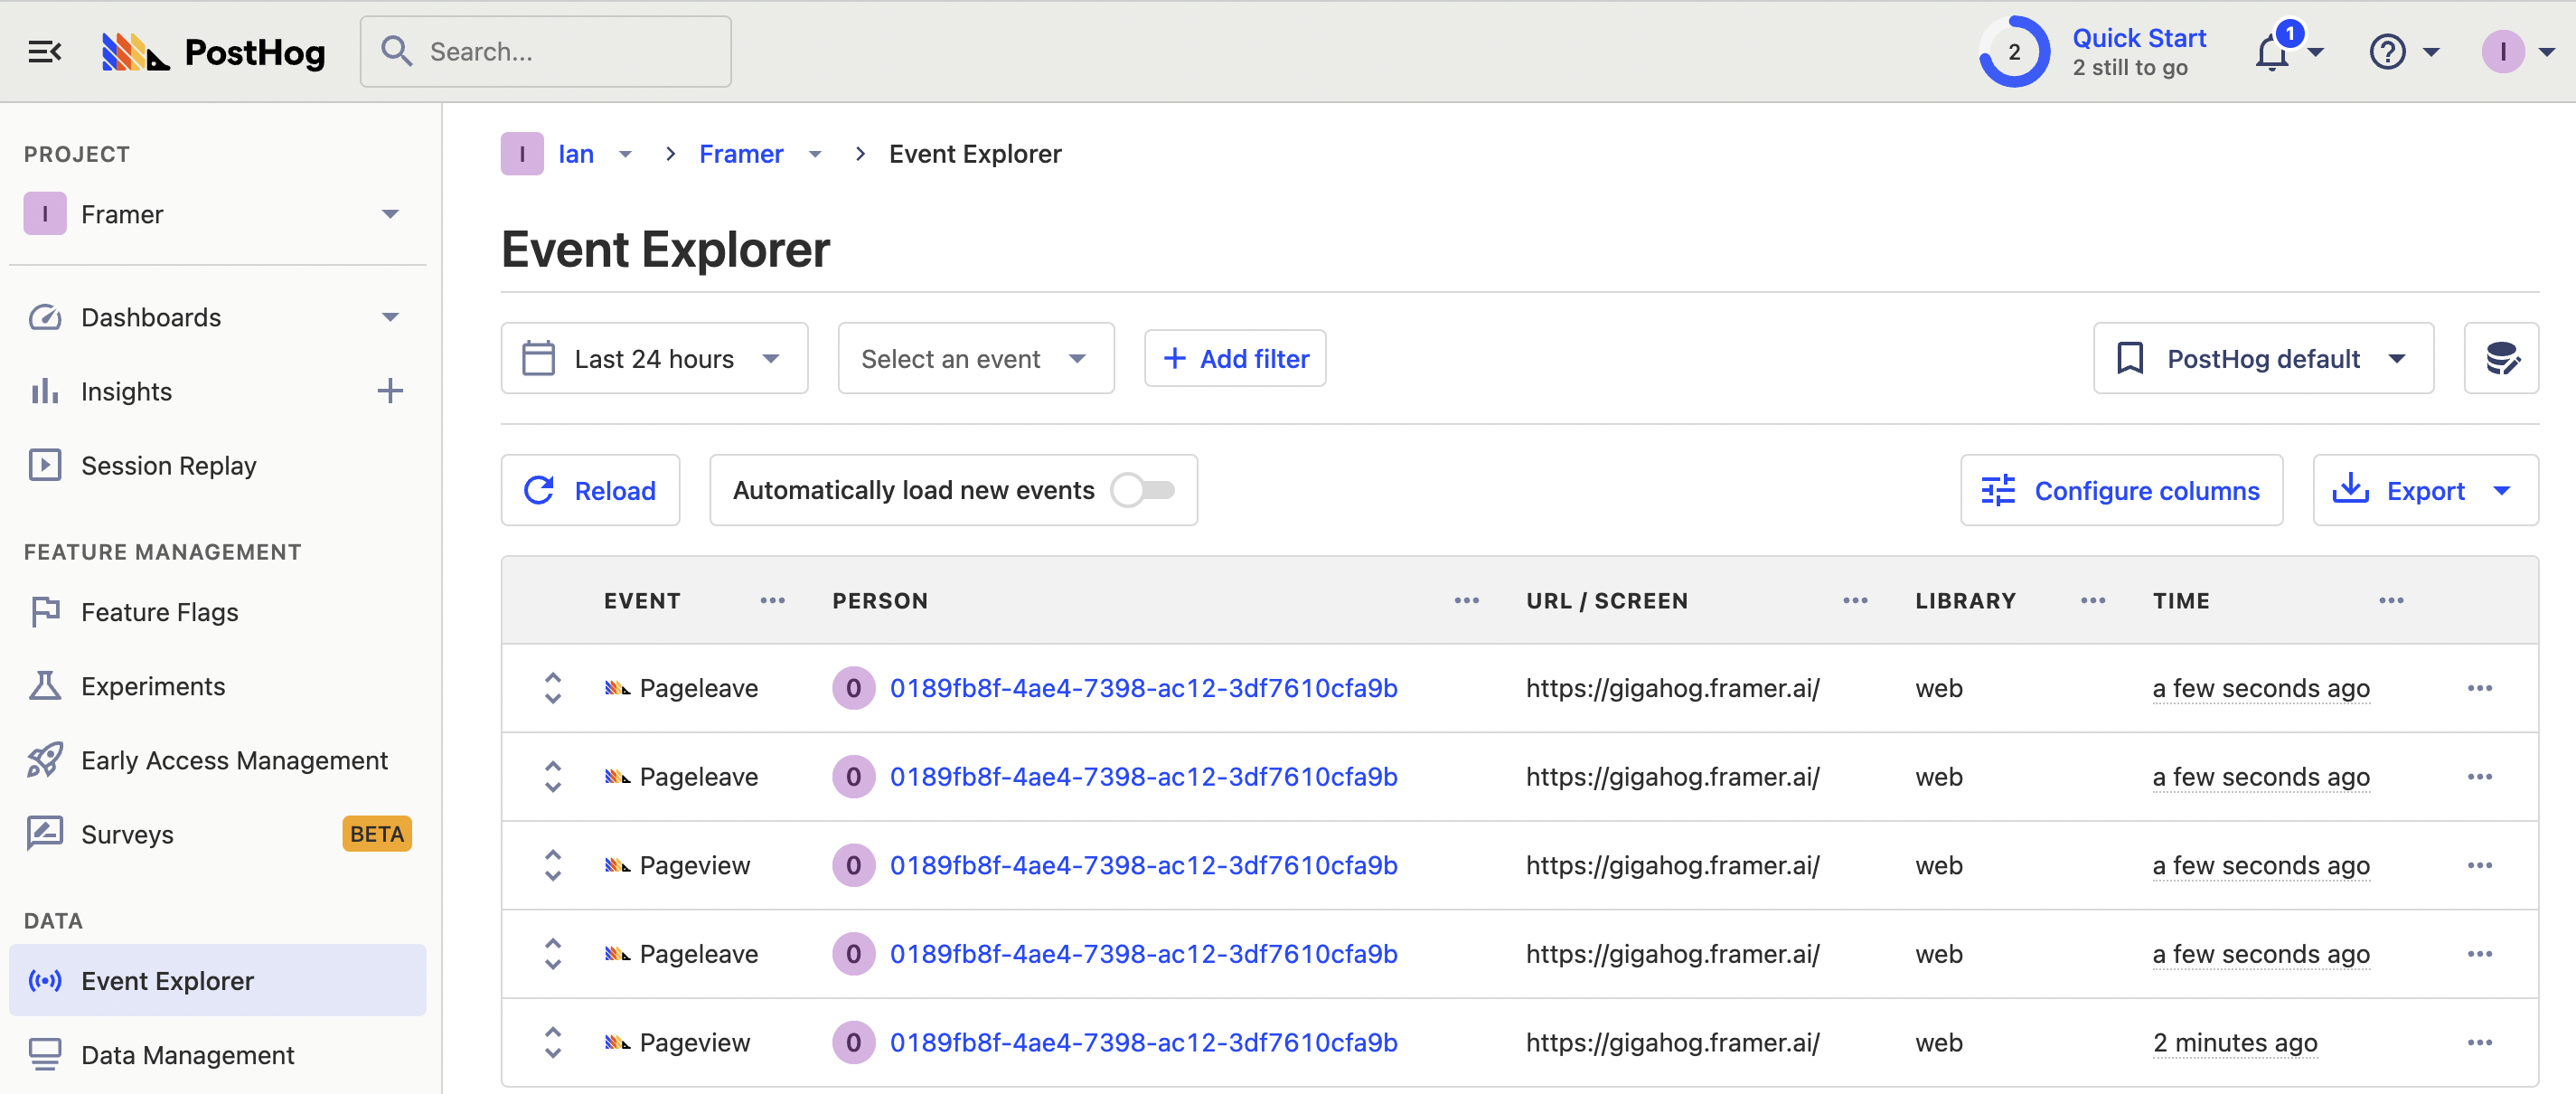Click into the Search input field

pyautogui.click(x=560, y=52)
